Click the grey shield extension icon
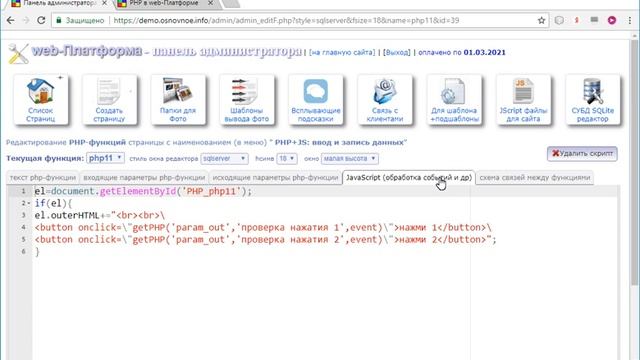Image resolution: width=640 pixels, height=360 pixels. pyautogui.click(x=559, y=20)
